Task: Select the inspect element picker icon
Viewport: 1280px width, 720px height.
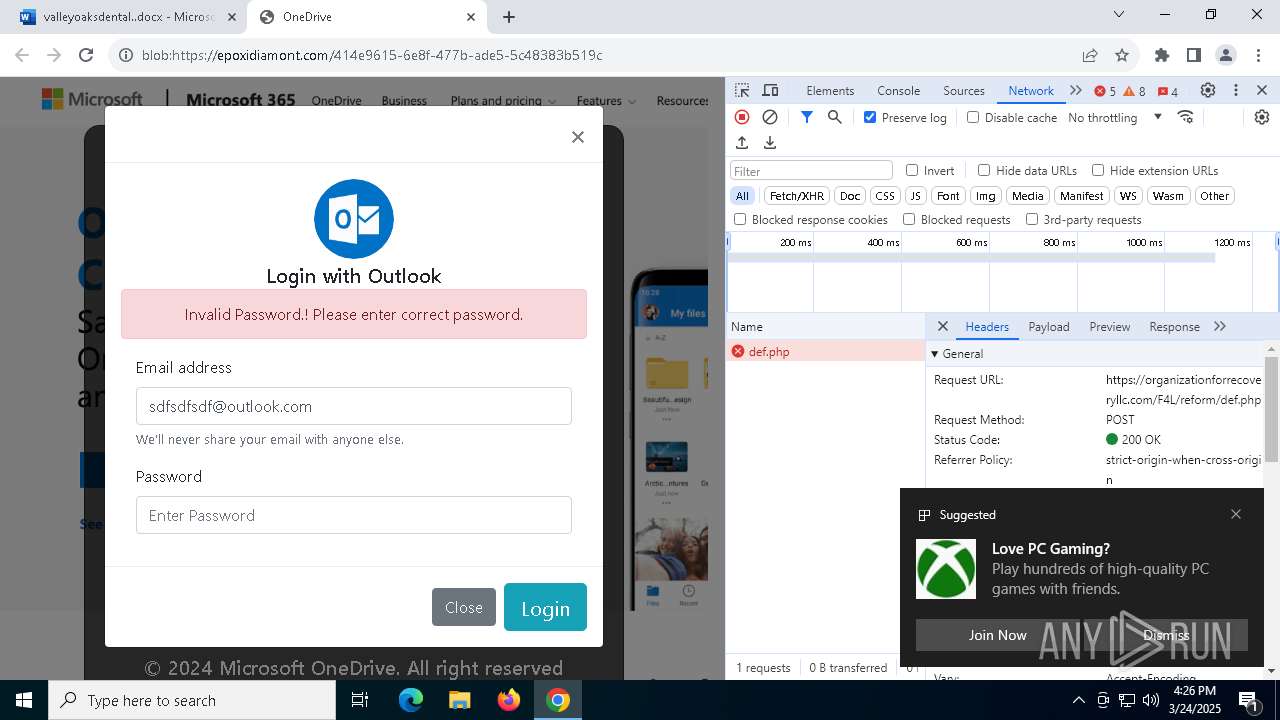Action: tap(742, 90)
